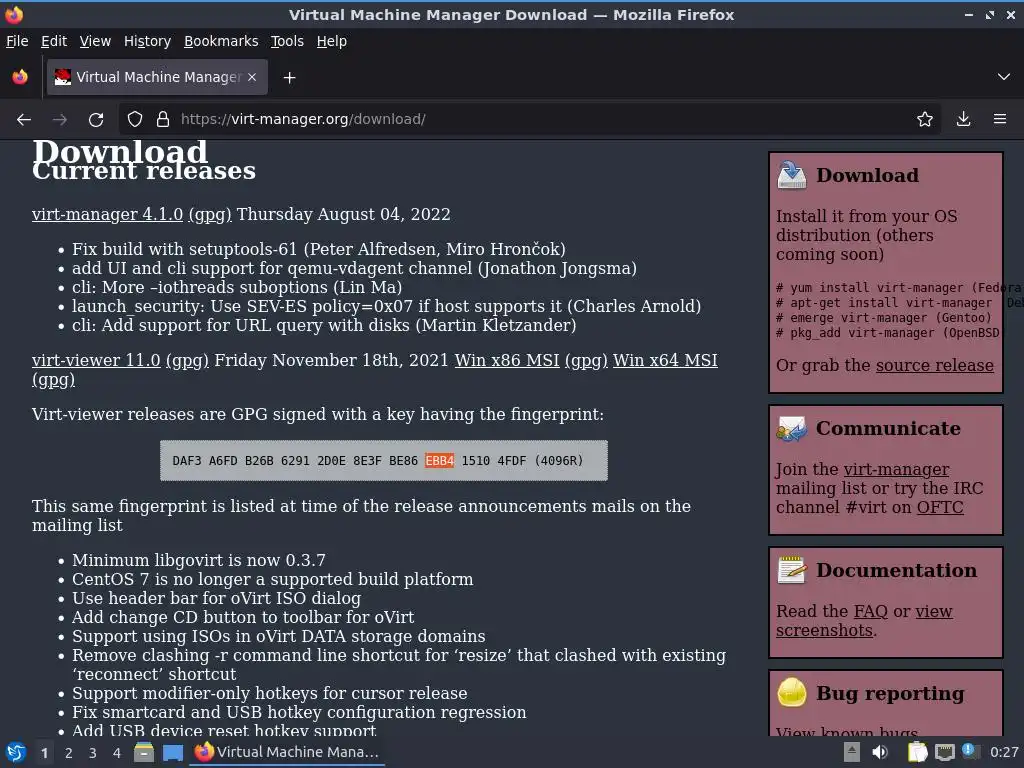Open the Downloads panel
Image resolution: width=1024 pixels, height=768 pixels.
963,120
